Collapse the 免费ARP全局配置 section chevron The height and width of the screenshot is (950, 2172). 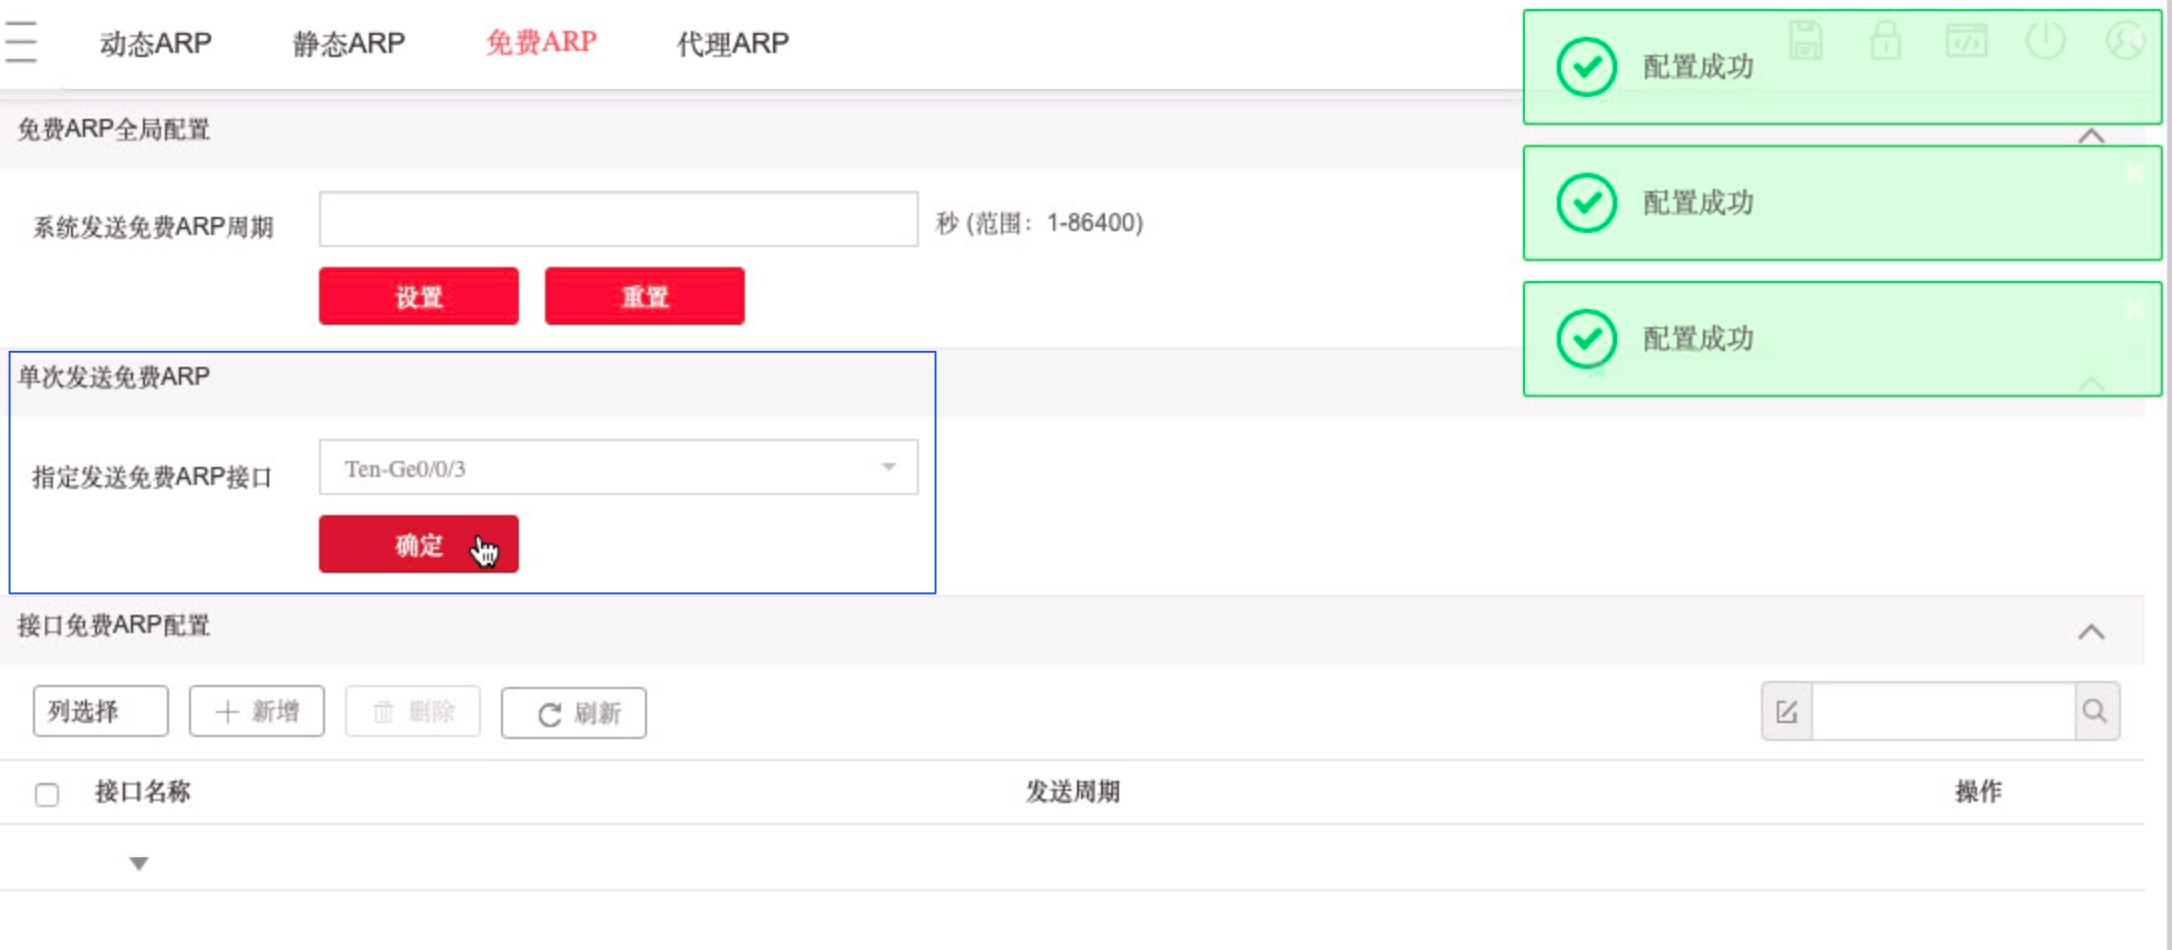click(x=2091, y=136)
